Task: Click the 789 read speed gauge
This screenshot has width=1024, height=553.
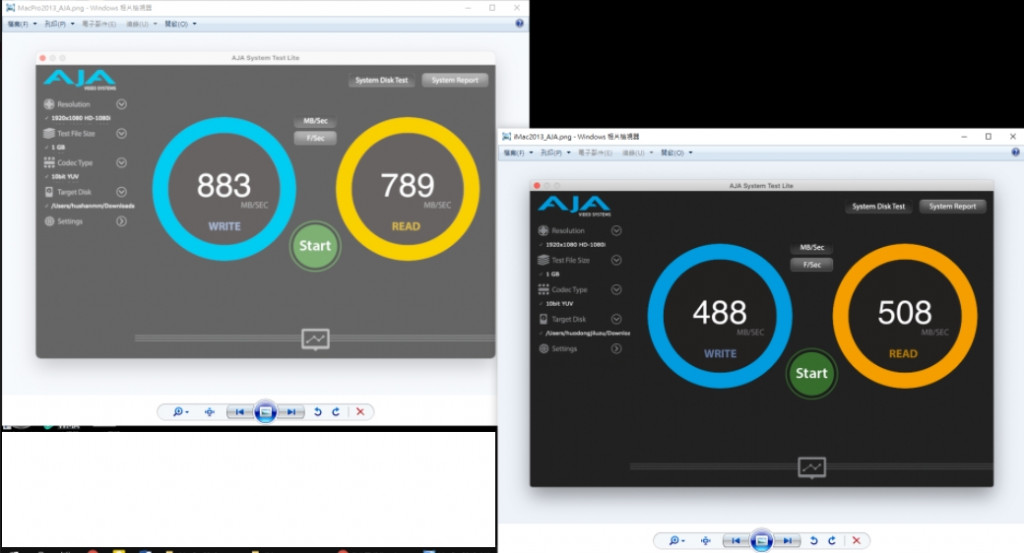Action: [x=408, y=189]
